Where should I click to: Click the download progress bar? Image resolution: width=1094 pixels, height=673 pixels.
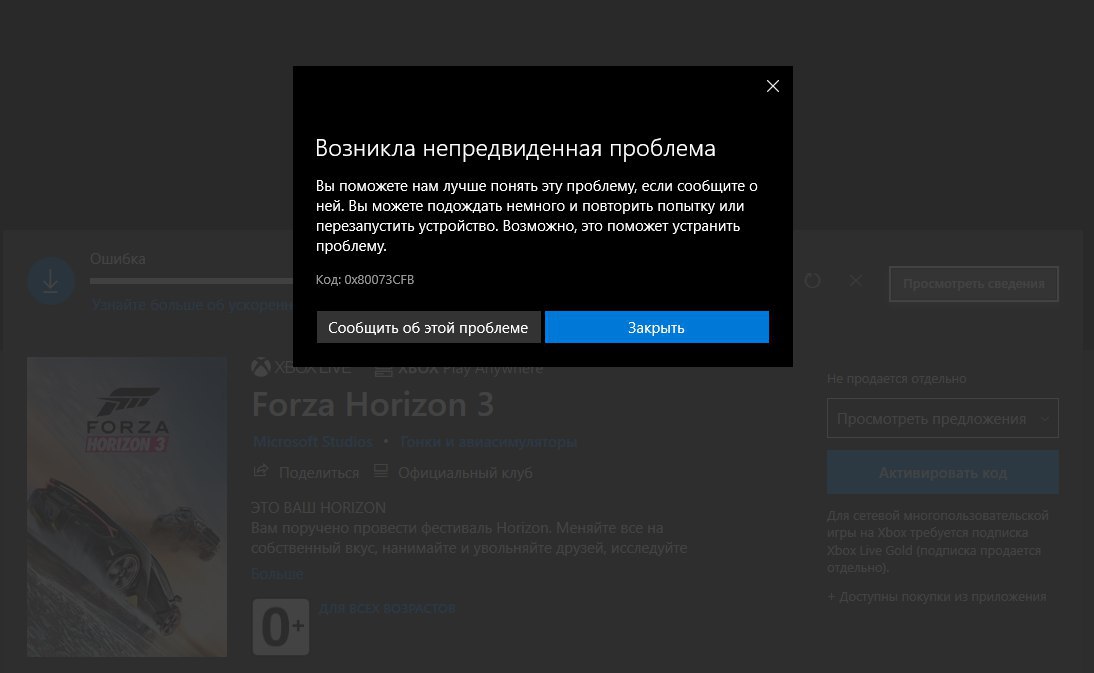[191, 281]
